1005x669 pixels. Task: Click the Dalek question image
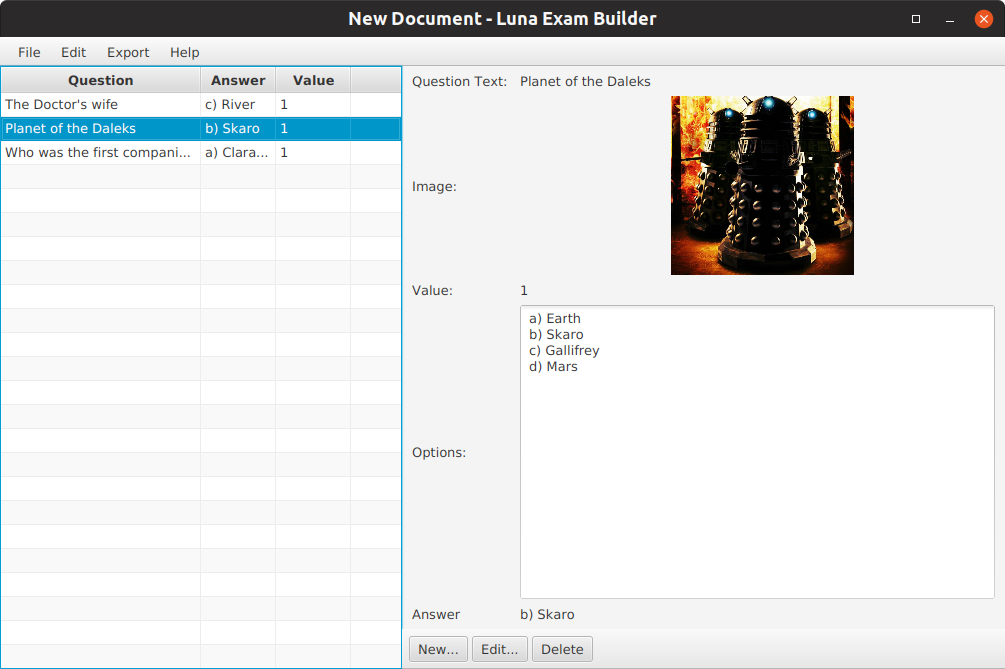tap(762, 185)
